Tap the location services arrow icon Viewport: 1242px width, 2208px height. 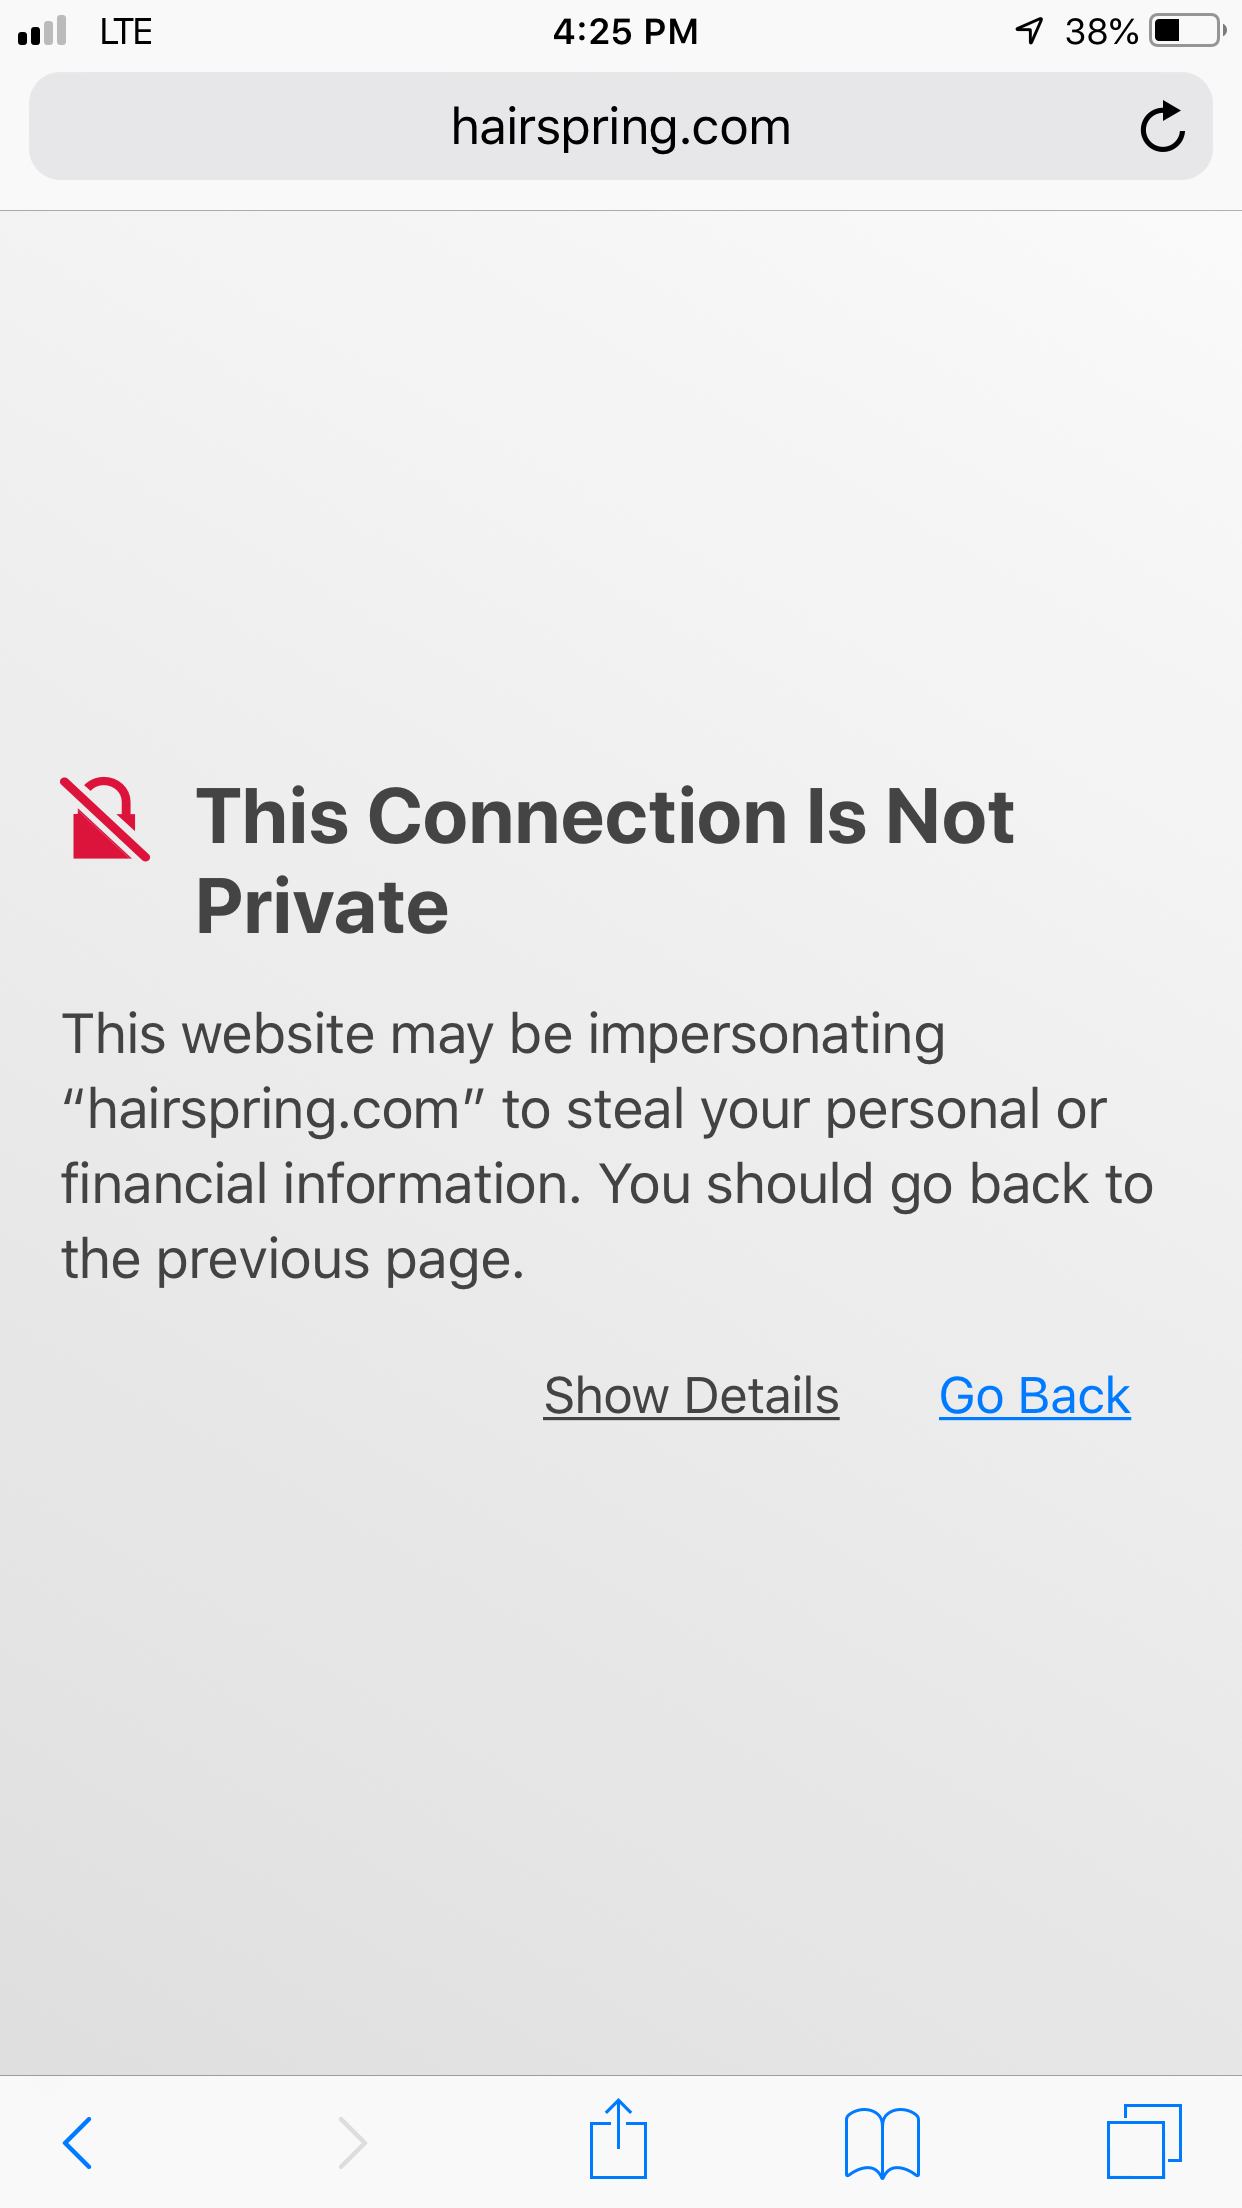tap(1030, 31)
